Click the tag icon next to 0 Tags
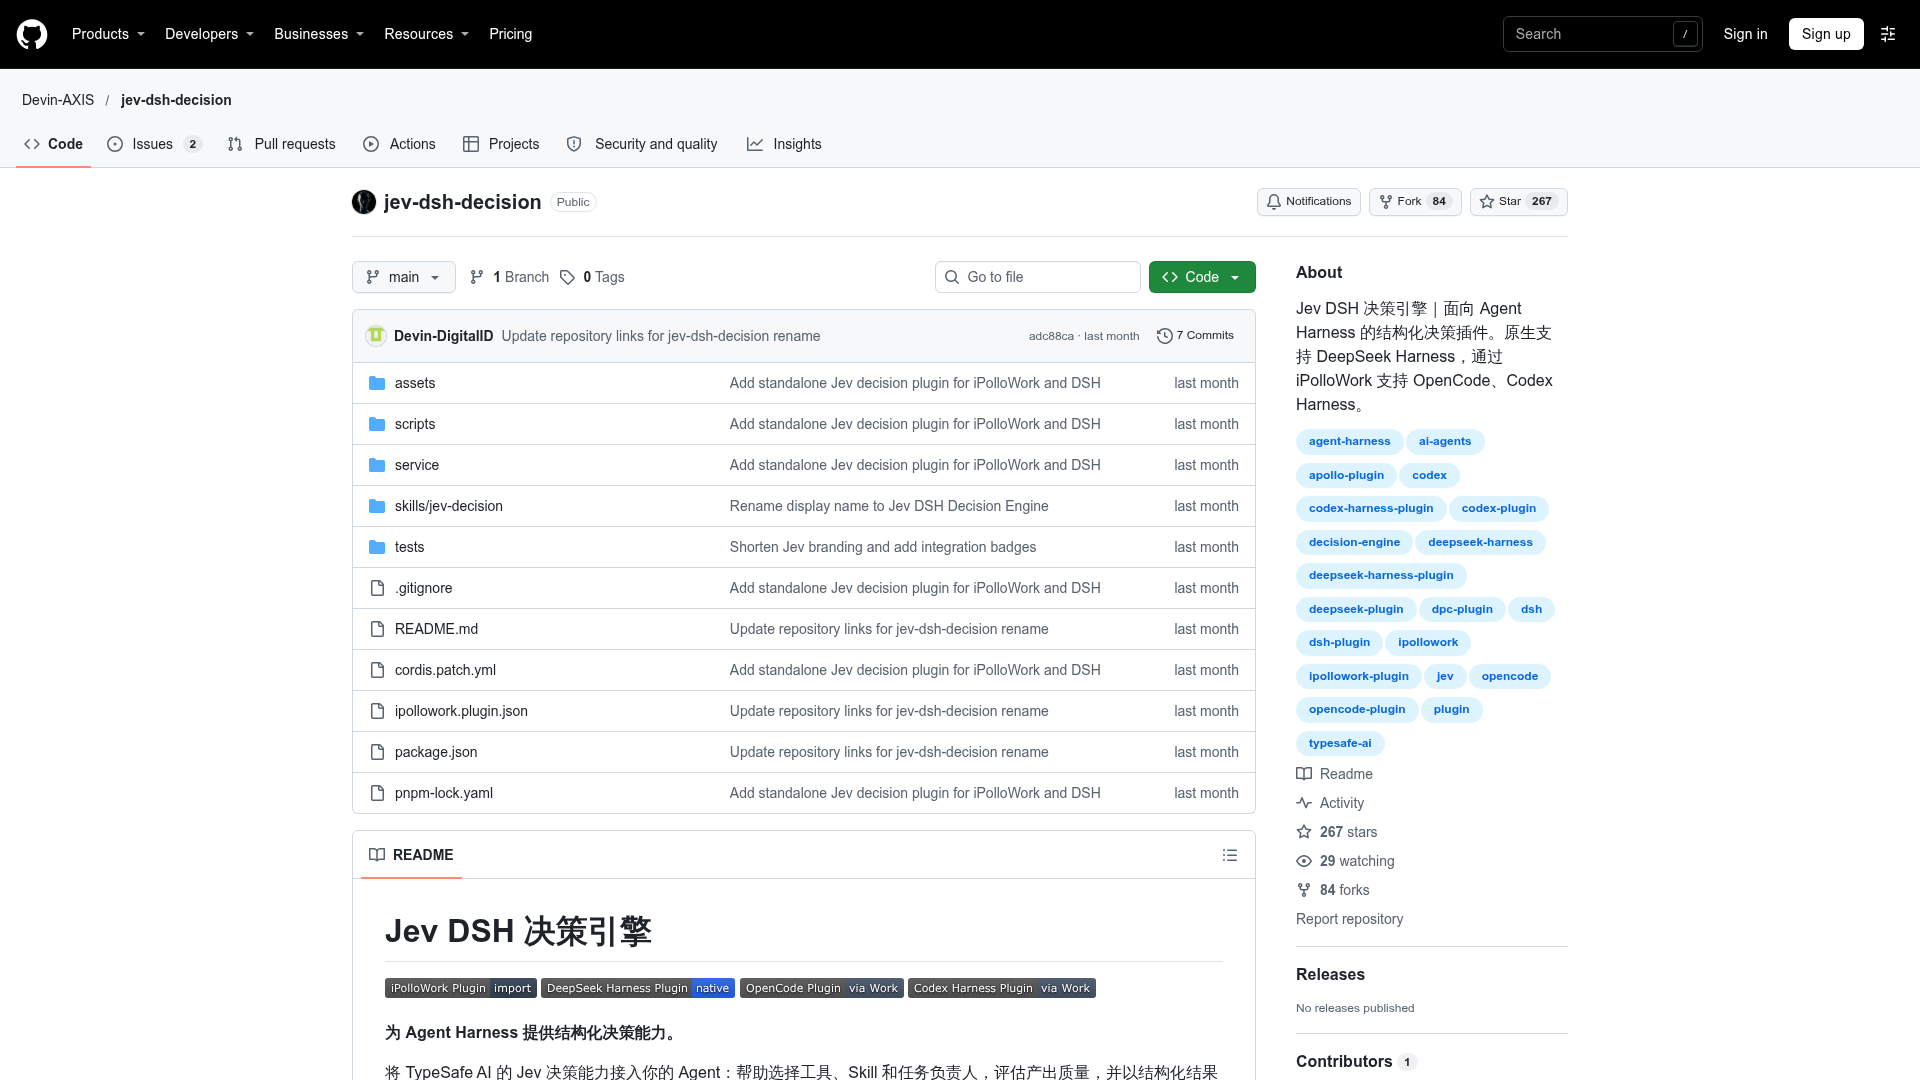 tap(567, 277)
